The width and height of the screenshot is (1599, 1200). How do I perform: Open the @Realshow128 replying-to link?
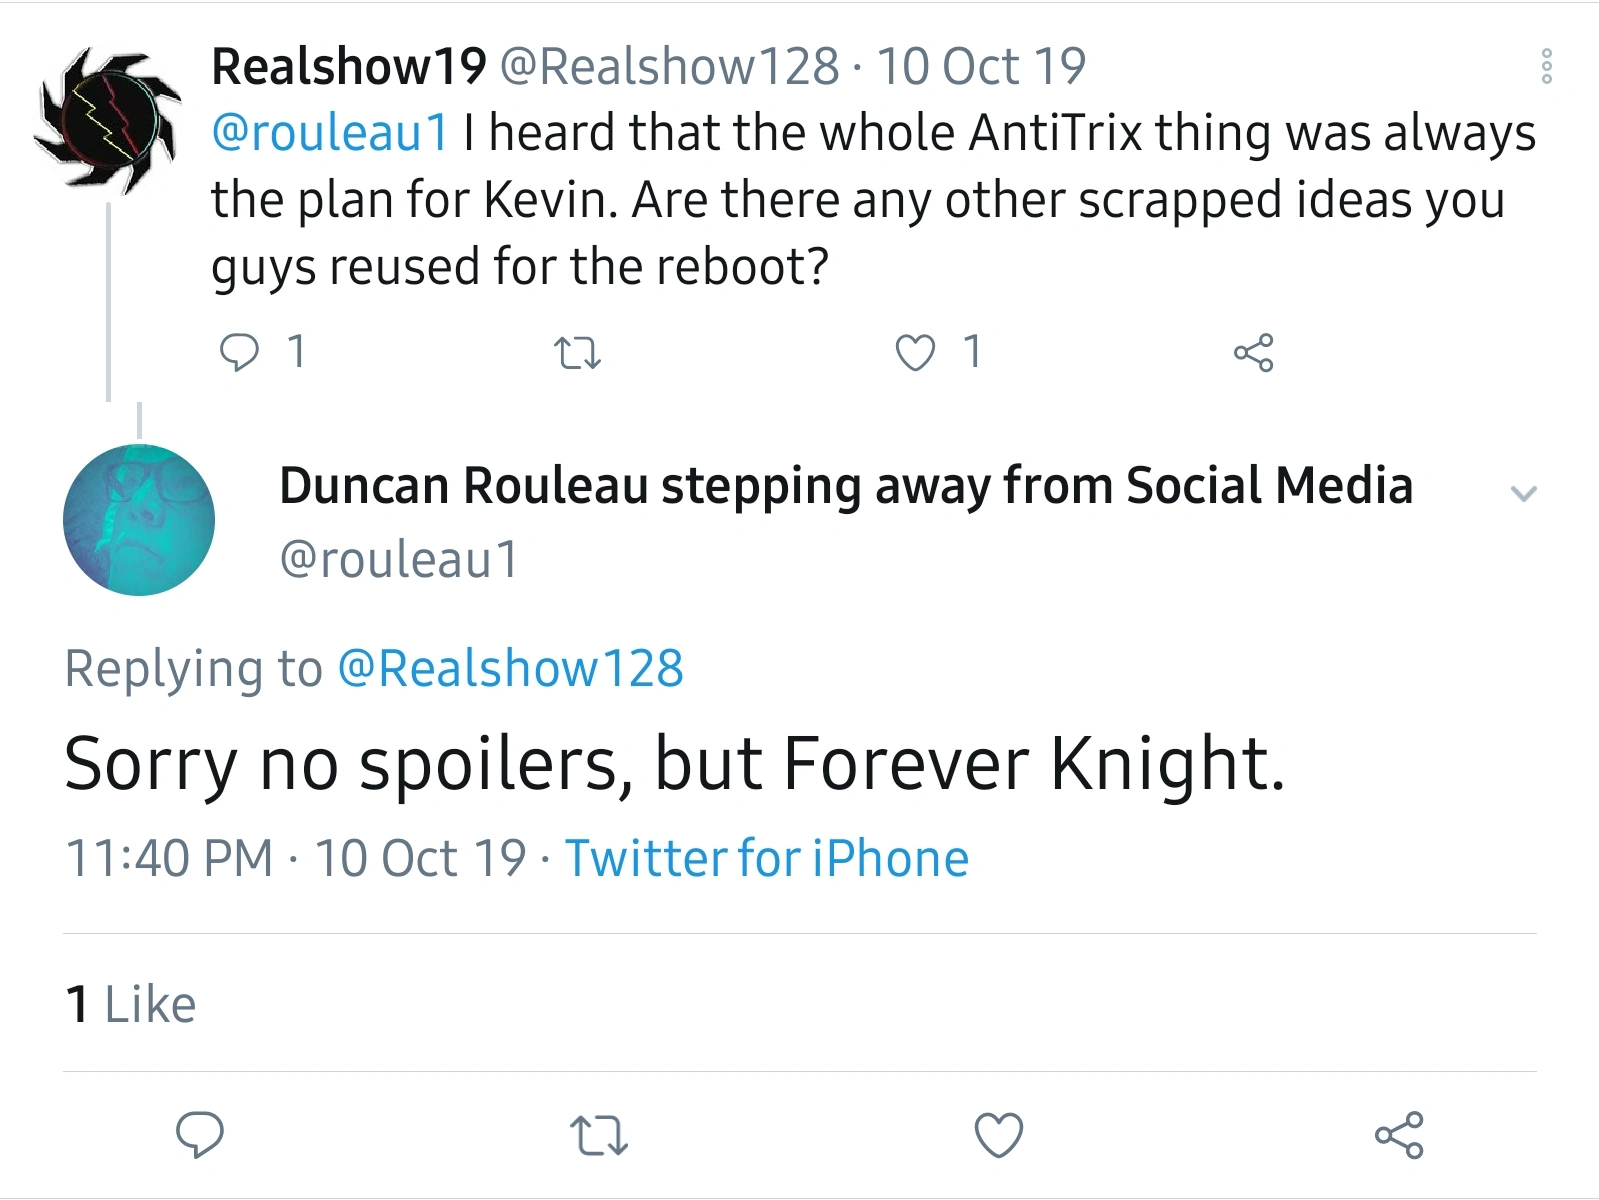coord(510,668)
